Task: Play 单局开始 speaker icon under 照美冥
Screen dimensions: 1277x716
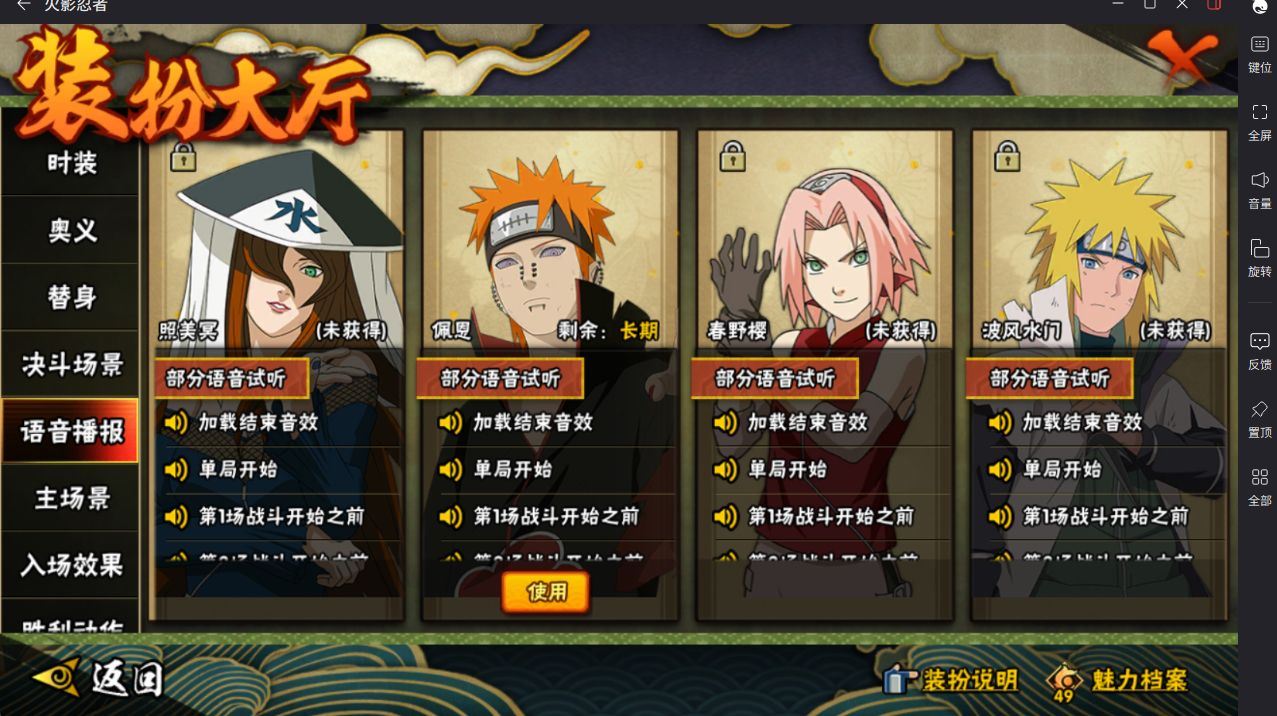Action: (177, 469)
